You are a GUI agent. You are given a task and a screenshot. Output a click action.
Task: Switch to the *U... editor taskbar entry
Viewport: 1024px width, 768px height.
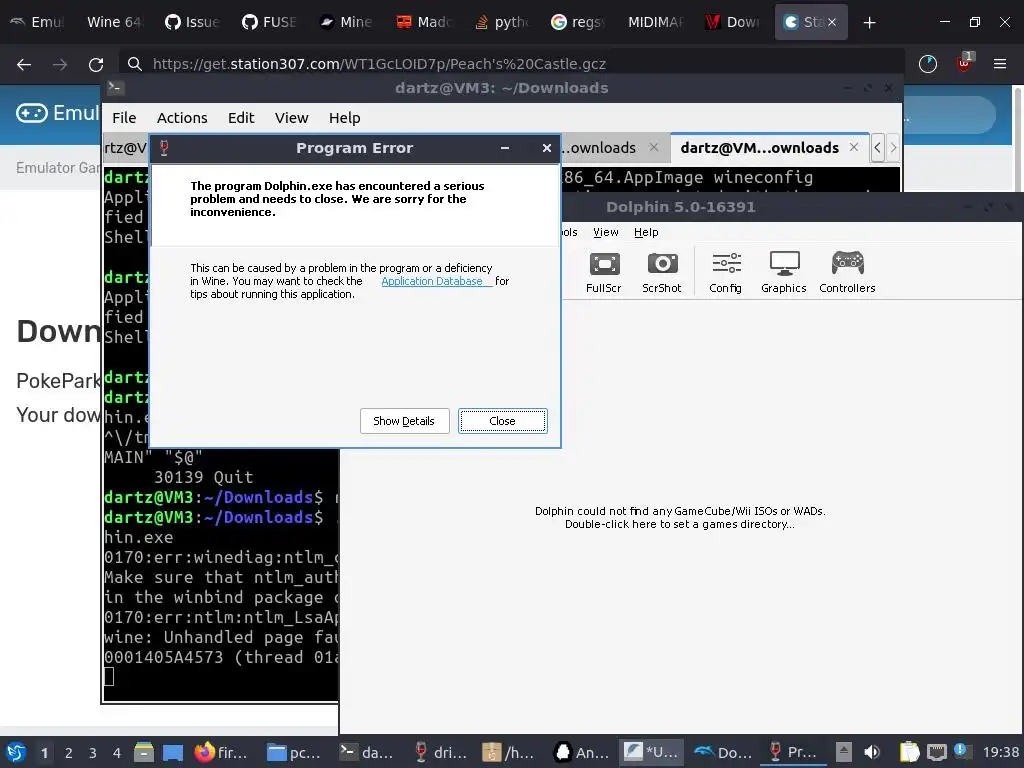point(651,752)
